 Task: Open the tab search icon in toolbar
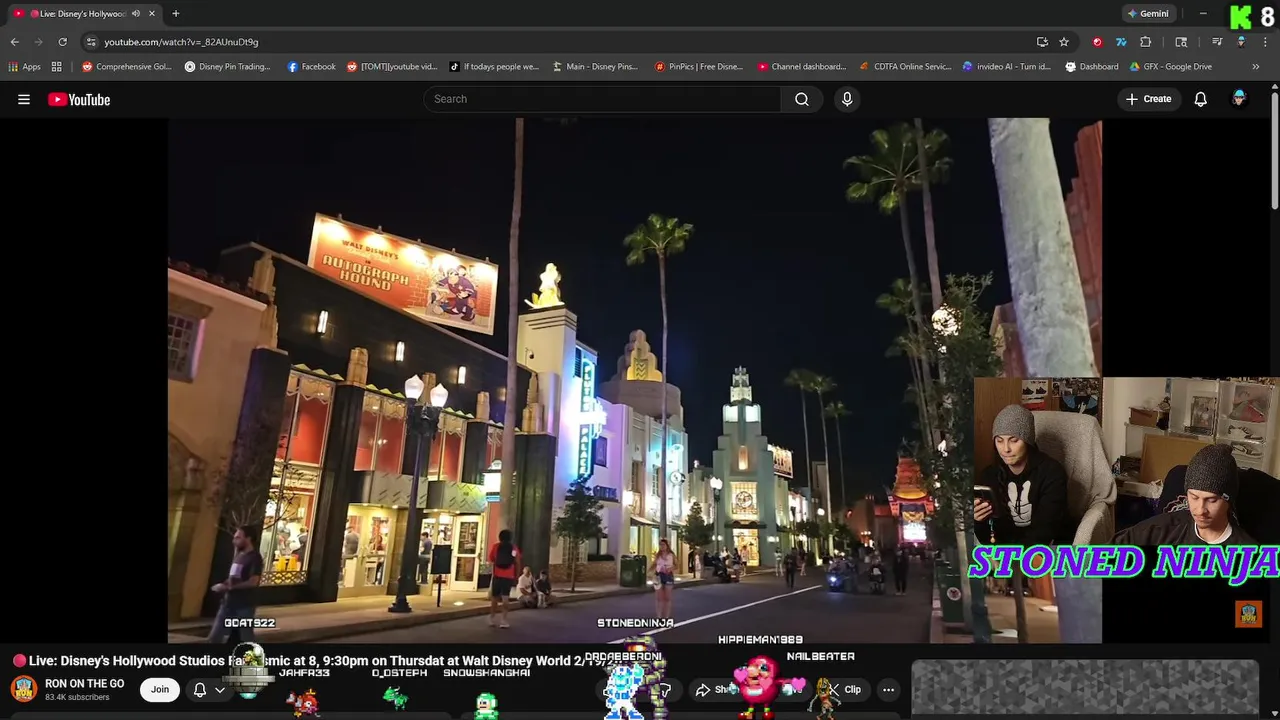(x=1181, y=42)
